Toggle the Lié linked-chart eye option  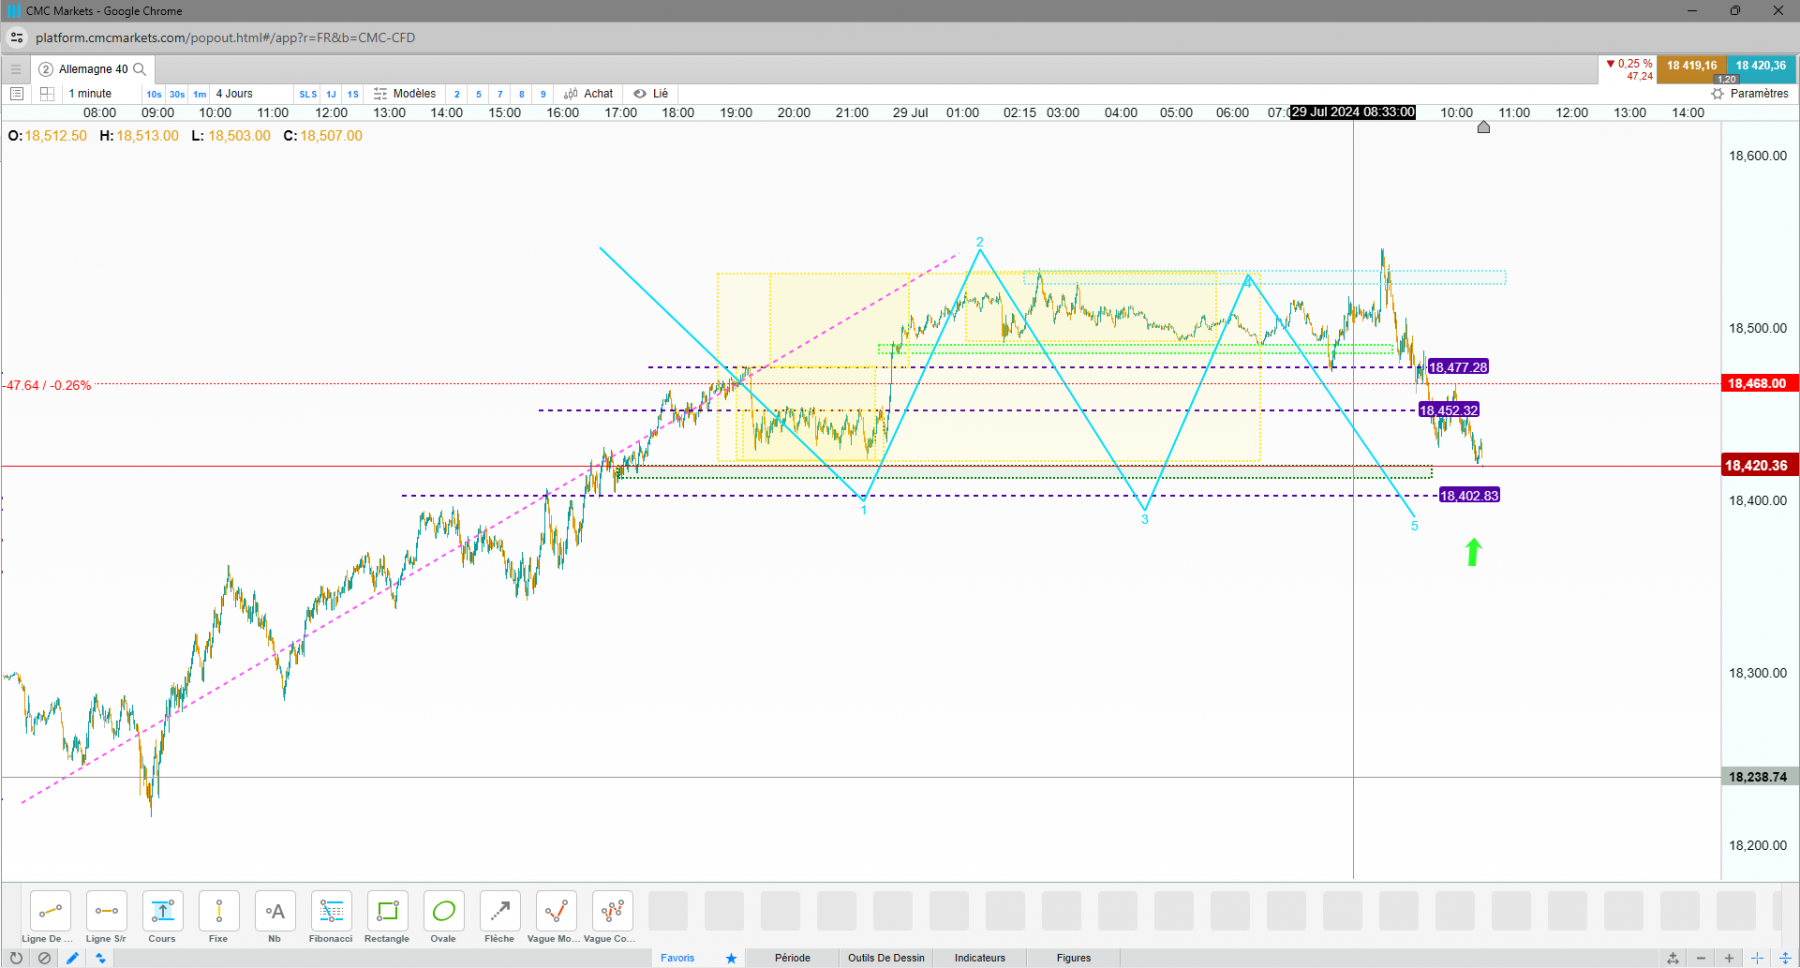pyautogui.click(x=651, y=94)
